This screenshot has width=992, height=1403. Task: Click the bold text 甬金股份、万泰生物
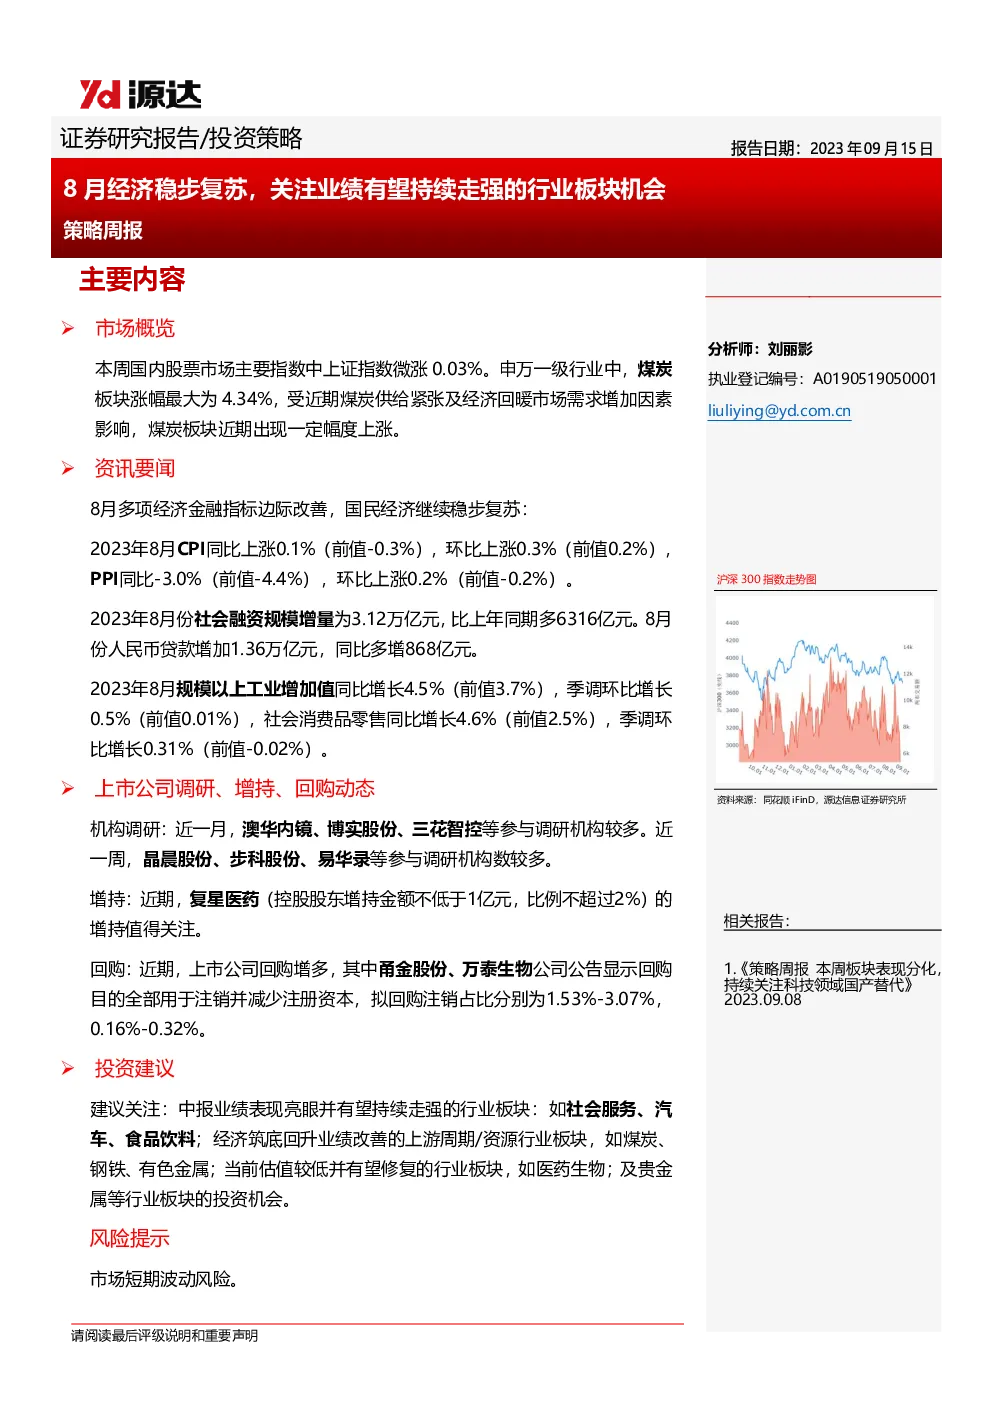pyautogui.click(x=455, y=969)
